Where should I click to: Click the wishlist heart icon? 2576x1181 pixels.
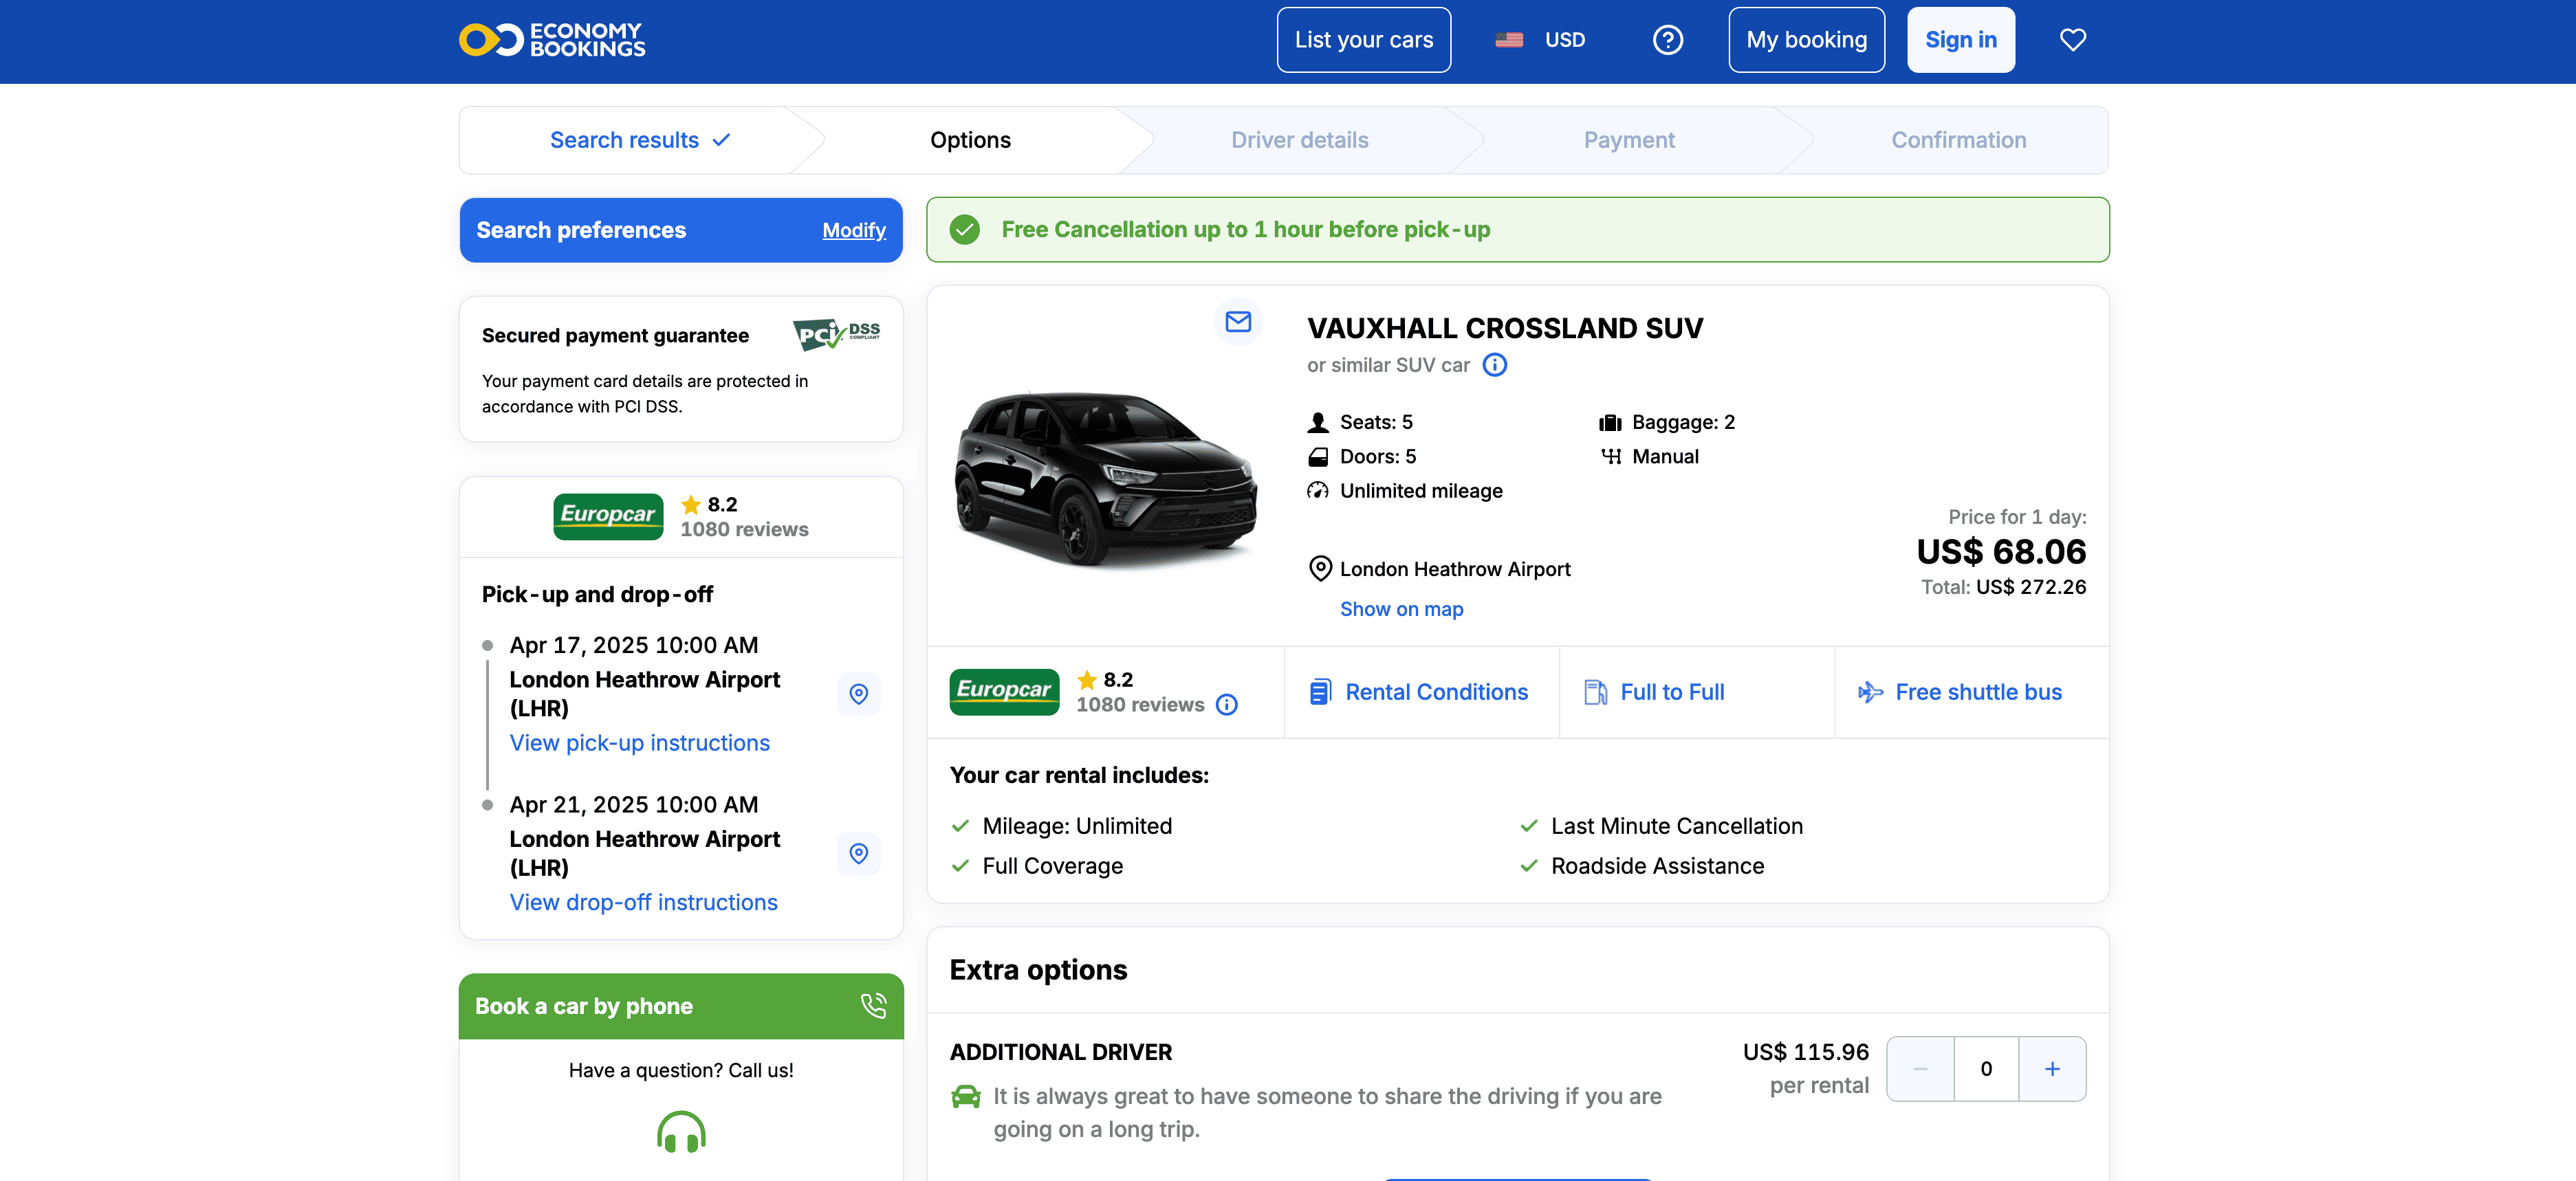pyautogui.click(x=2072, y=40)
